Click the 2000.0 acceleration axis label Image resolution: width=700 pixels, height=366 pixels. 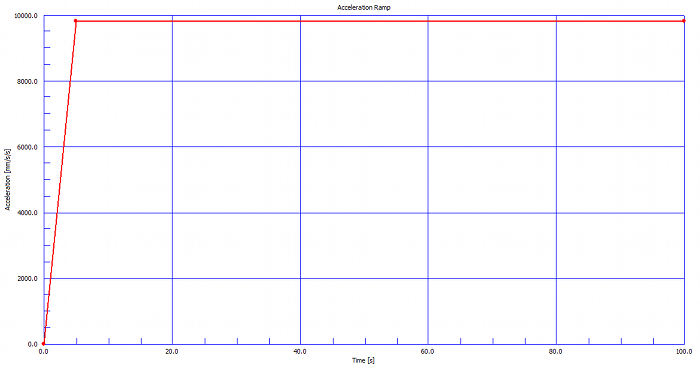(27, 279)
